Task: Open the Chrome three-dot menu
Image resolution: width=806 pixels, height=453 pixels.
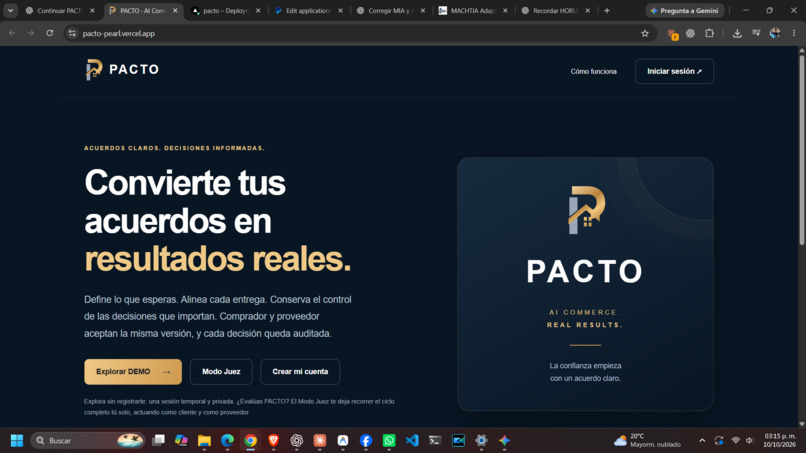Action: coord(794,33)
